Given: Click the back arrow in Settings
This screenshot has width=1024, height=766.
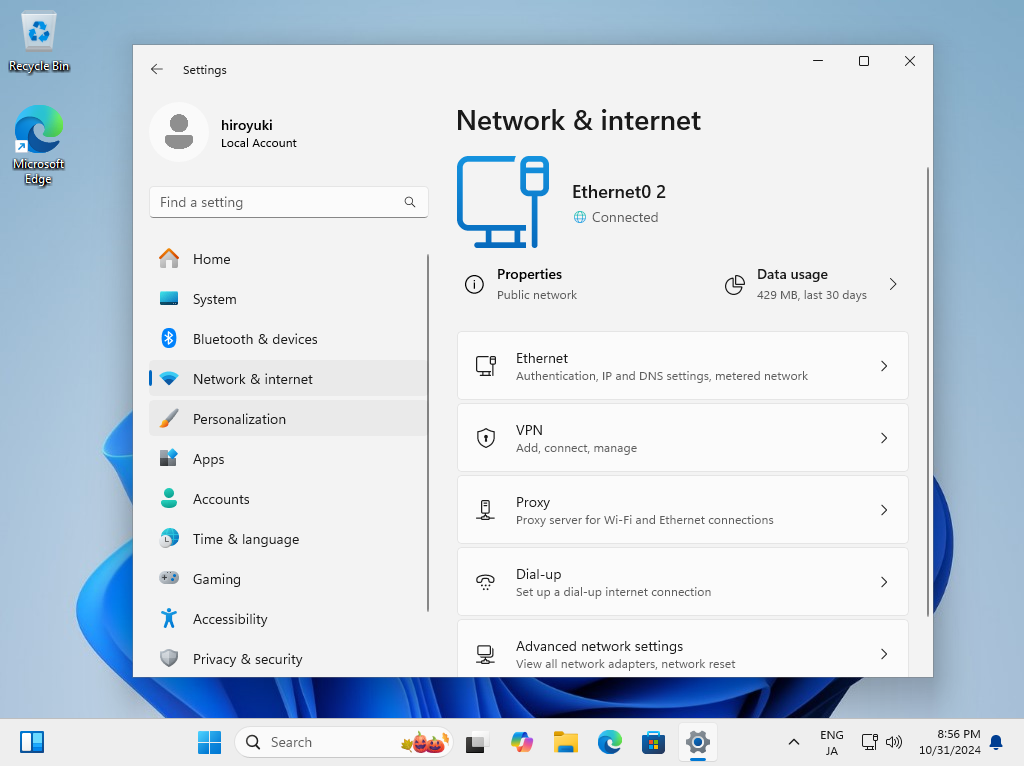Looking at the screenshot, I should [x=157, y=70].
